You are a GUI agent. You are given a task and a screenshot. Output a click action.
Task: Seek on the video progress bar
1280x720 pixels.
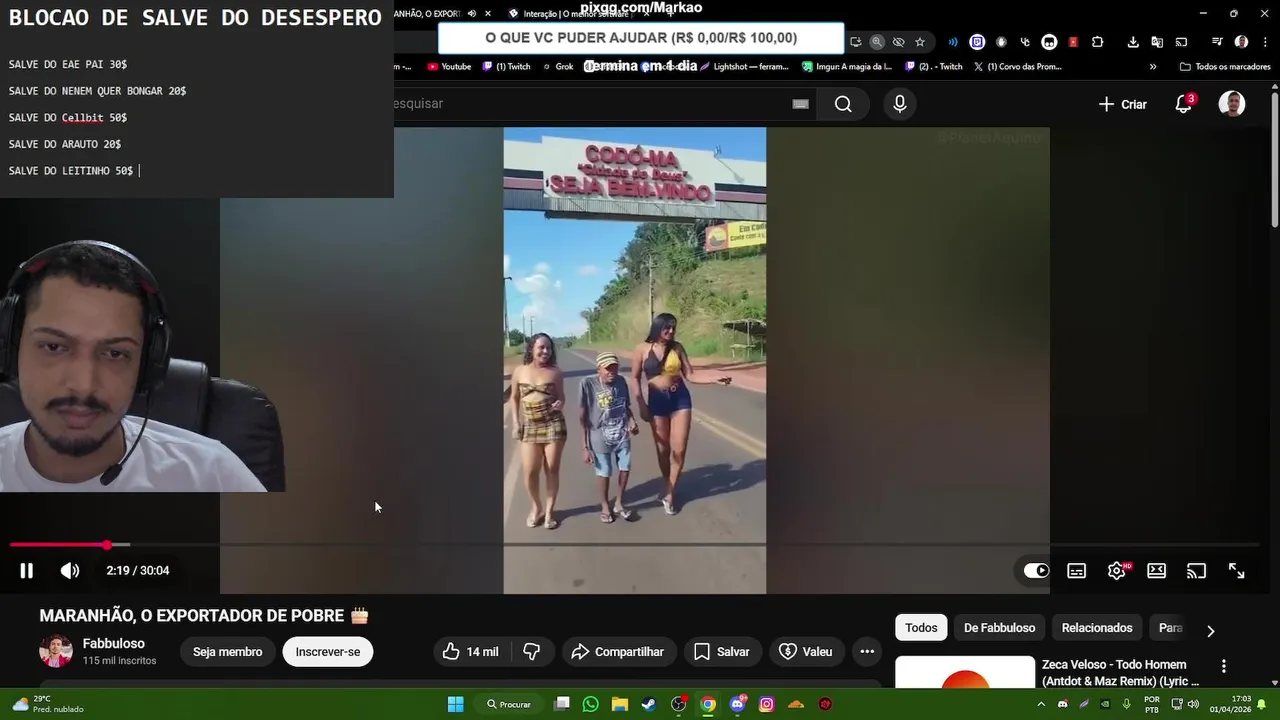[635, 545]
